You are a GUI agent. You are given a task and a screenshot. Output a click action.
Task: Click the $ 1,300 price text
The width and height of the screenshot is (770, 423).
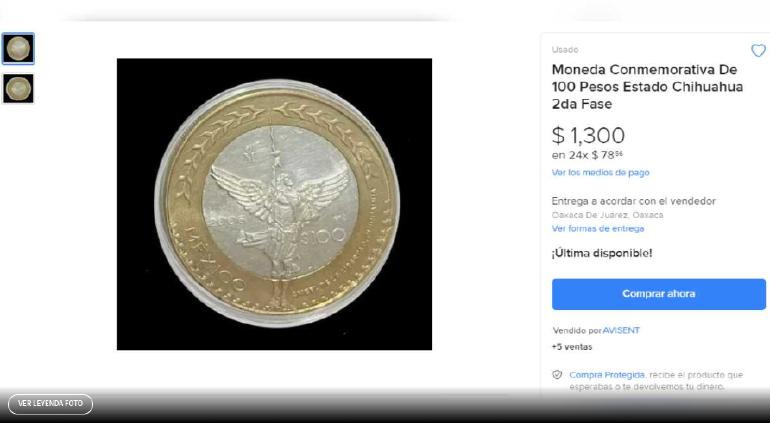click(x=588, y=135)
